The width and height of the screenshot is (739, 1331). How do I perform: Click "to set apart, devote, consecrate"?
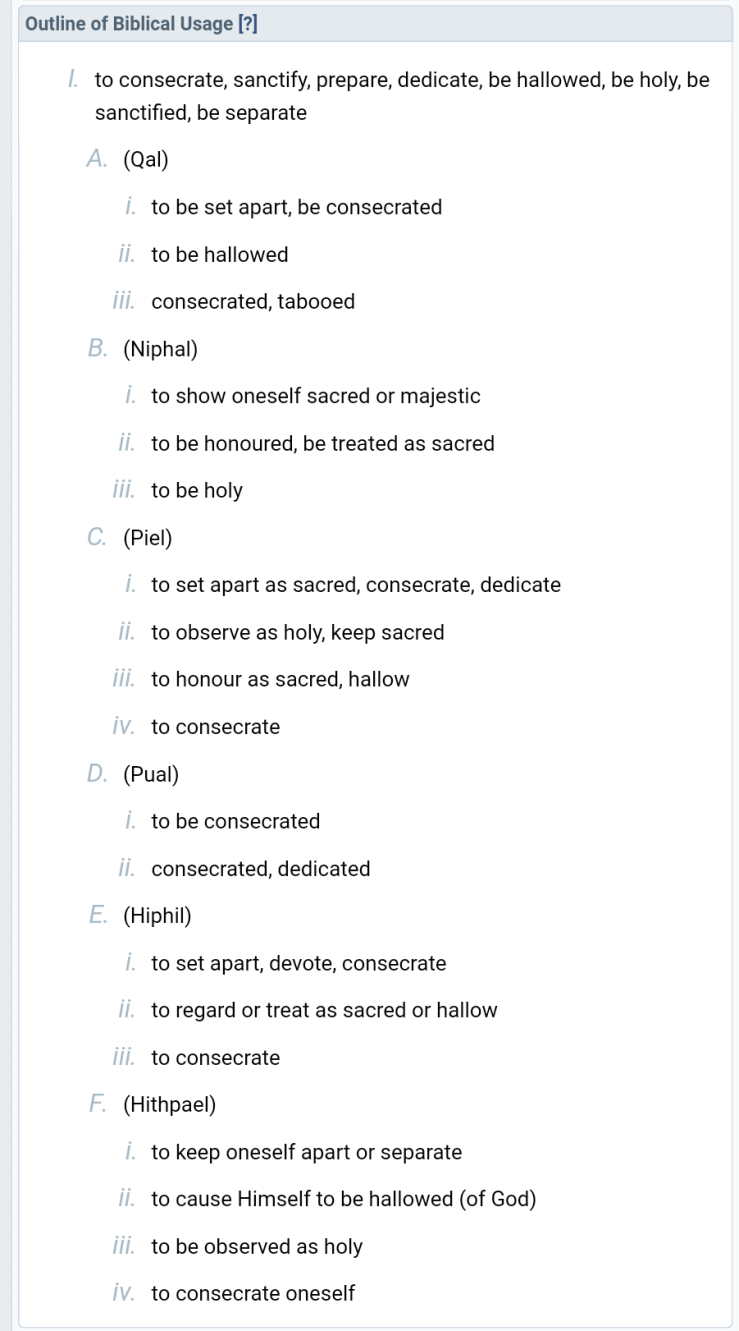pos(298,964)
